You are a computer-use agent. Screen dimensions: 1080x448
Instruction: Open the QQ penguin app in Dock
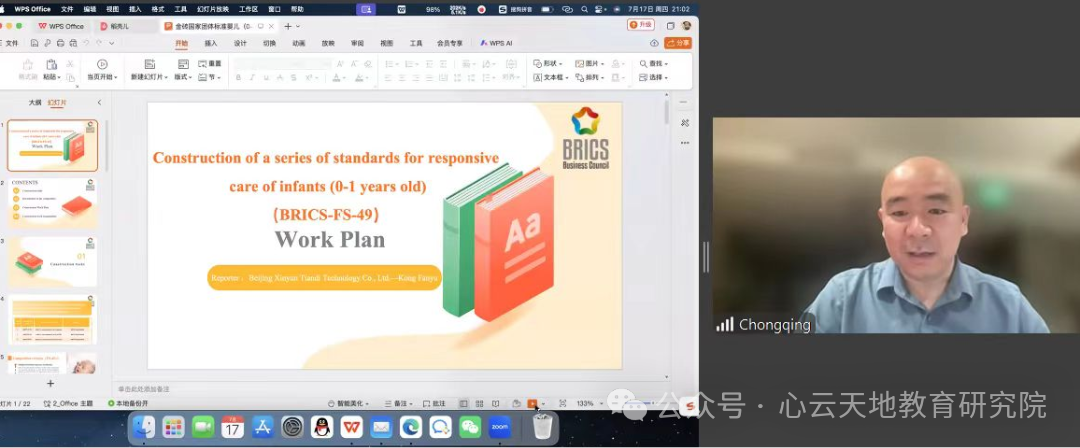point(322,427)
